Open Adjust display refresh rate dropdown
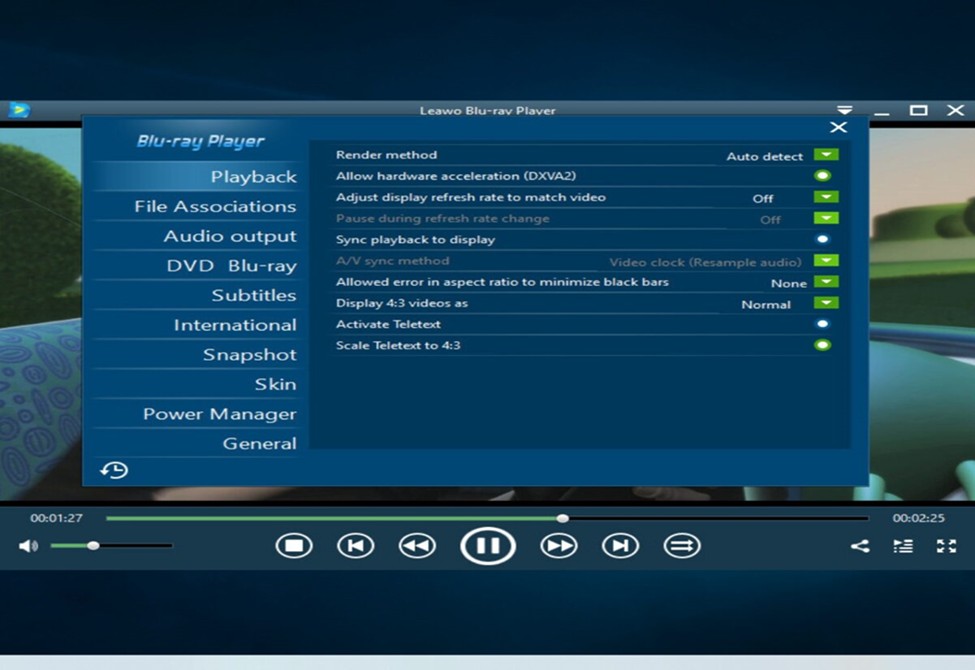 point(825,198)
